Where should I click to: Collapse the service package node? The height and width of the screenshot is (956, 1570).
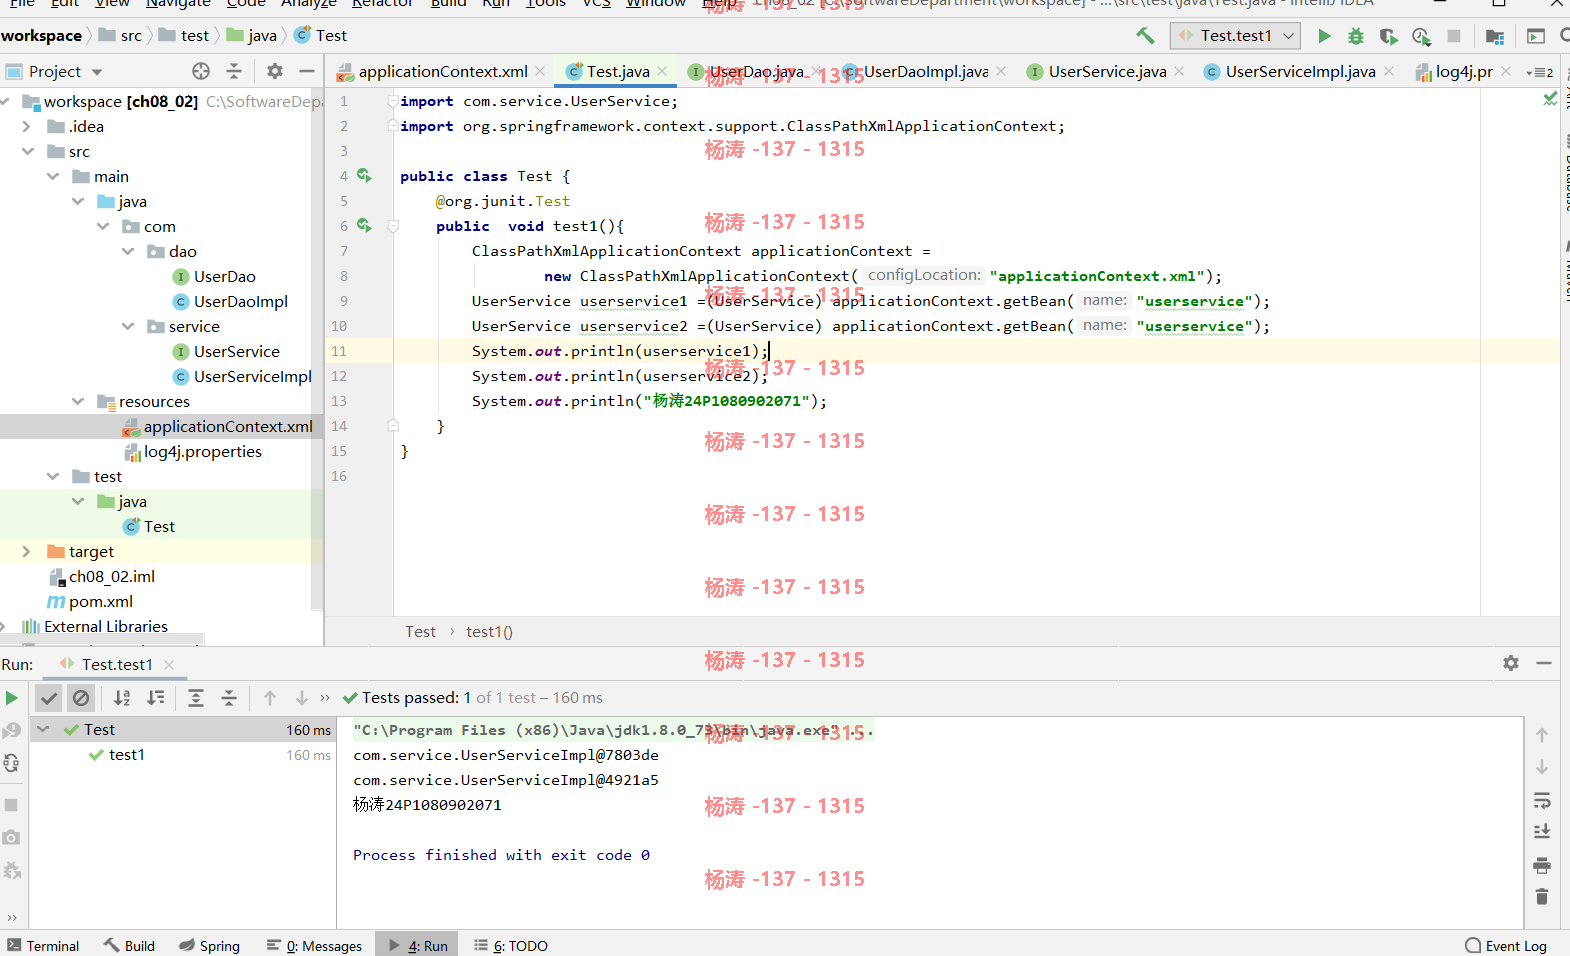(127, 327)
